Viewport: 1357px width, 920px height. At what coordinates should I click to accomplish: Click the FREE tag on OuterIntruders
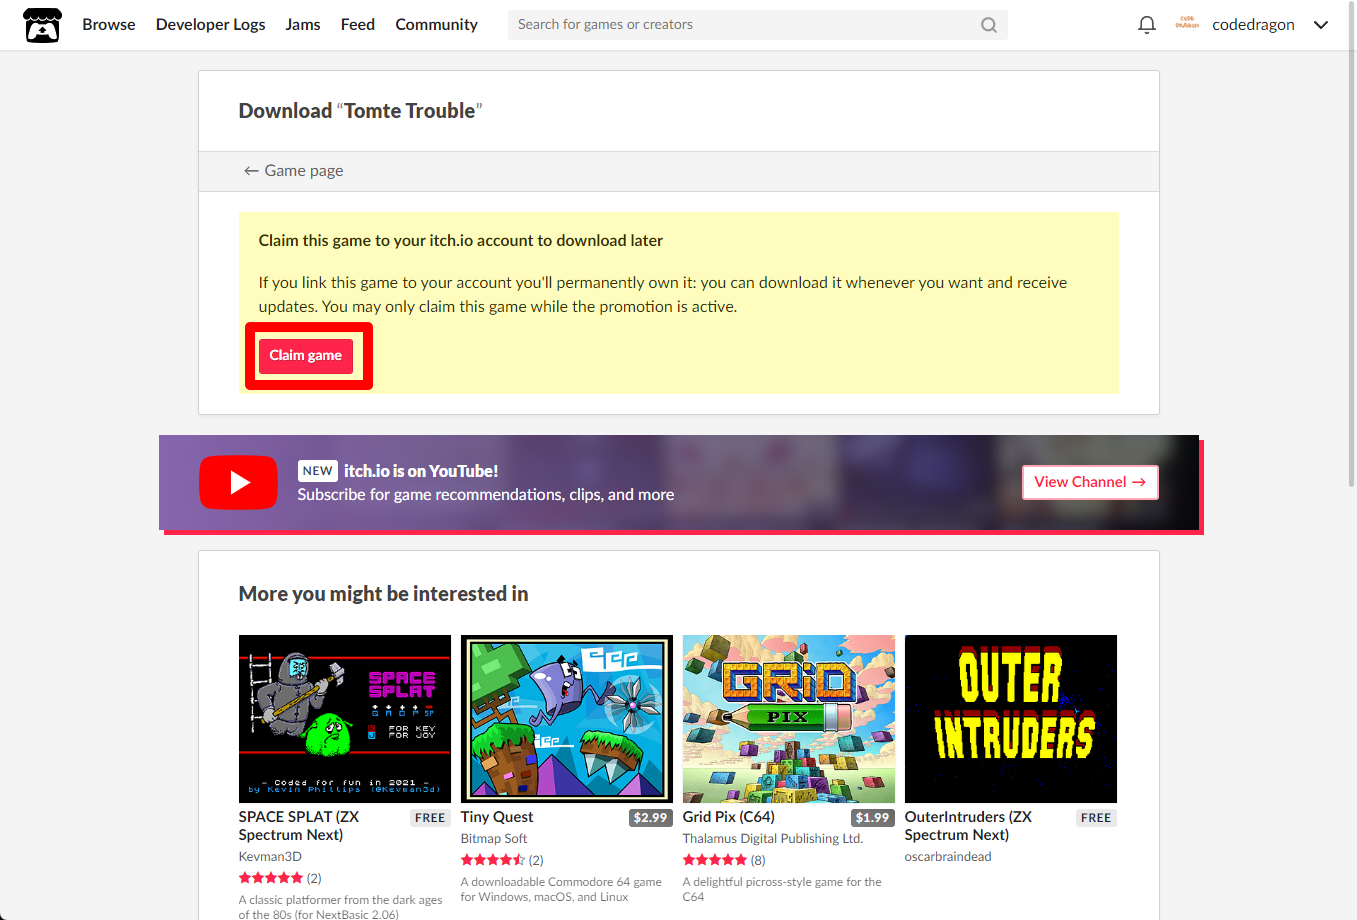pos(1096,818)
